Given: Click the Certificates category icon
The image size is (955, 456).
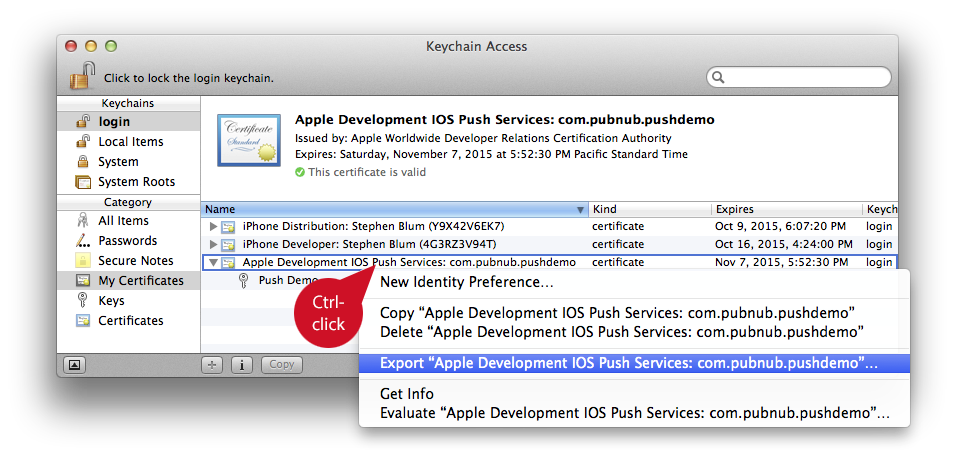Looking at the screenshot, I should click(83, 321).
